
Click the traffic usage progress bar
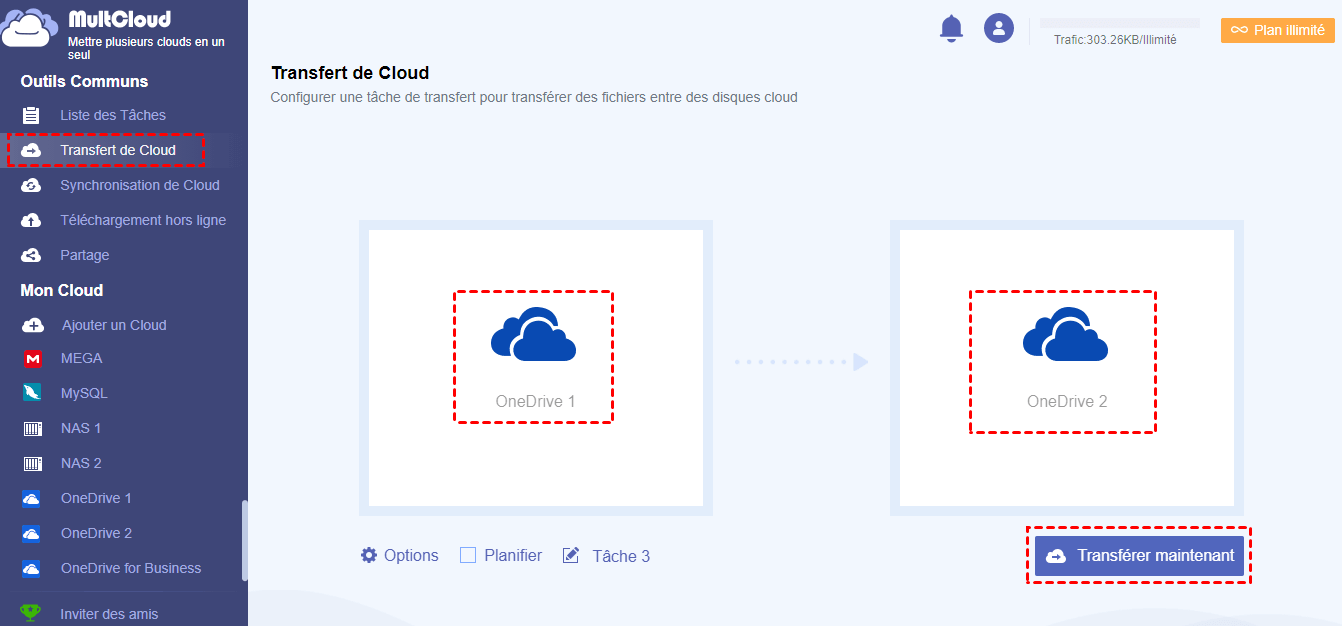point(1119,22)
